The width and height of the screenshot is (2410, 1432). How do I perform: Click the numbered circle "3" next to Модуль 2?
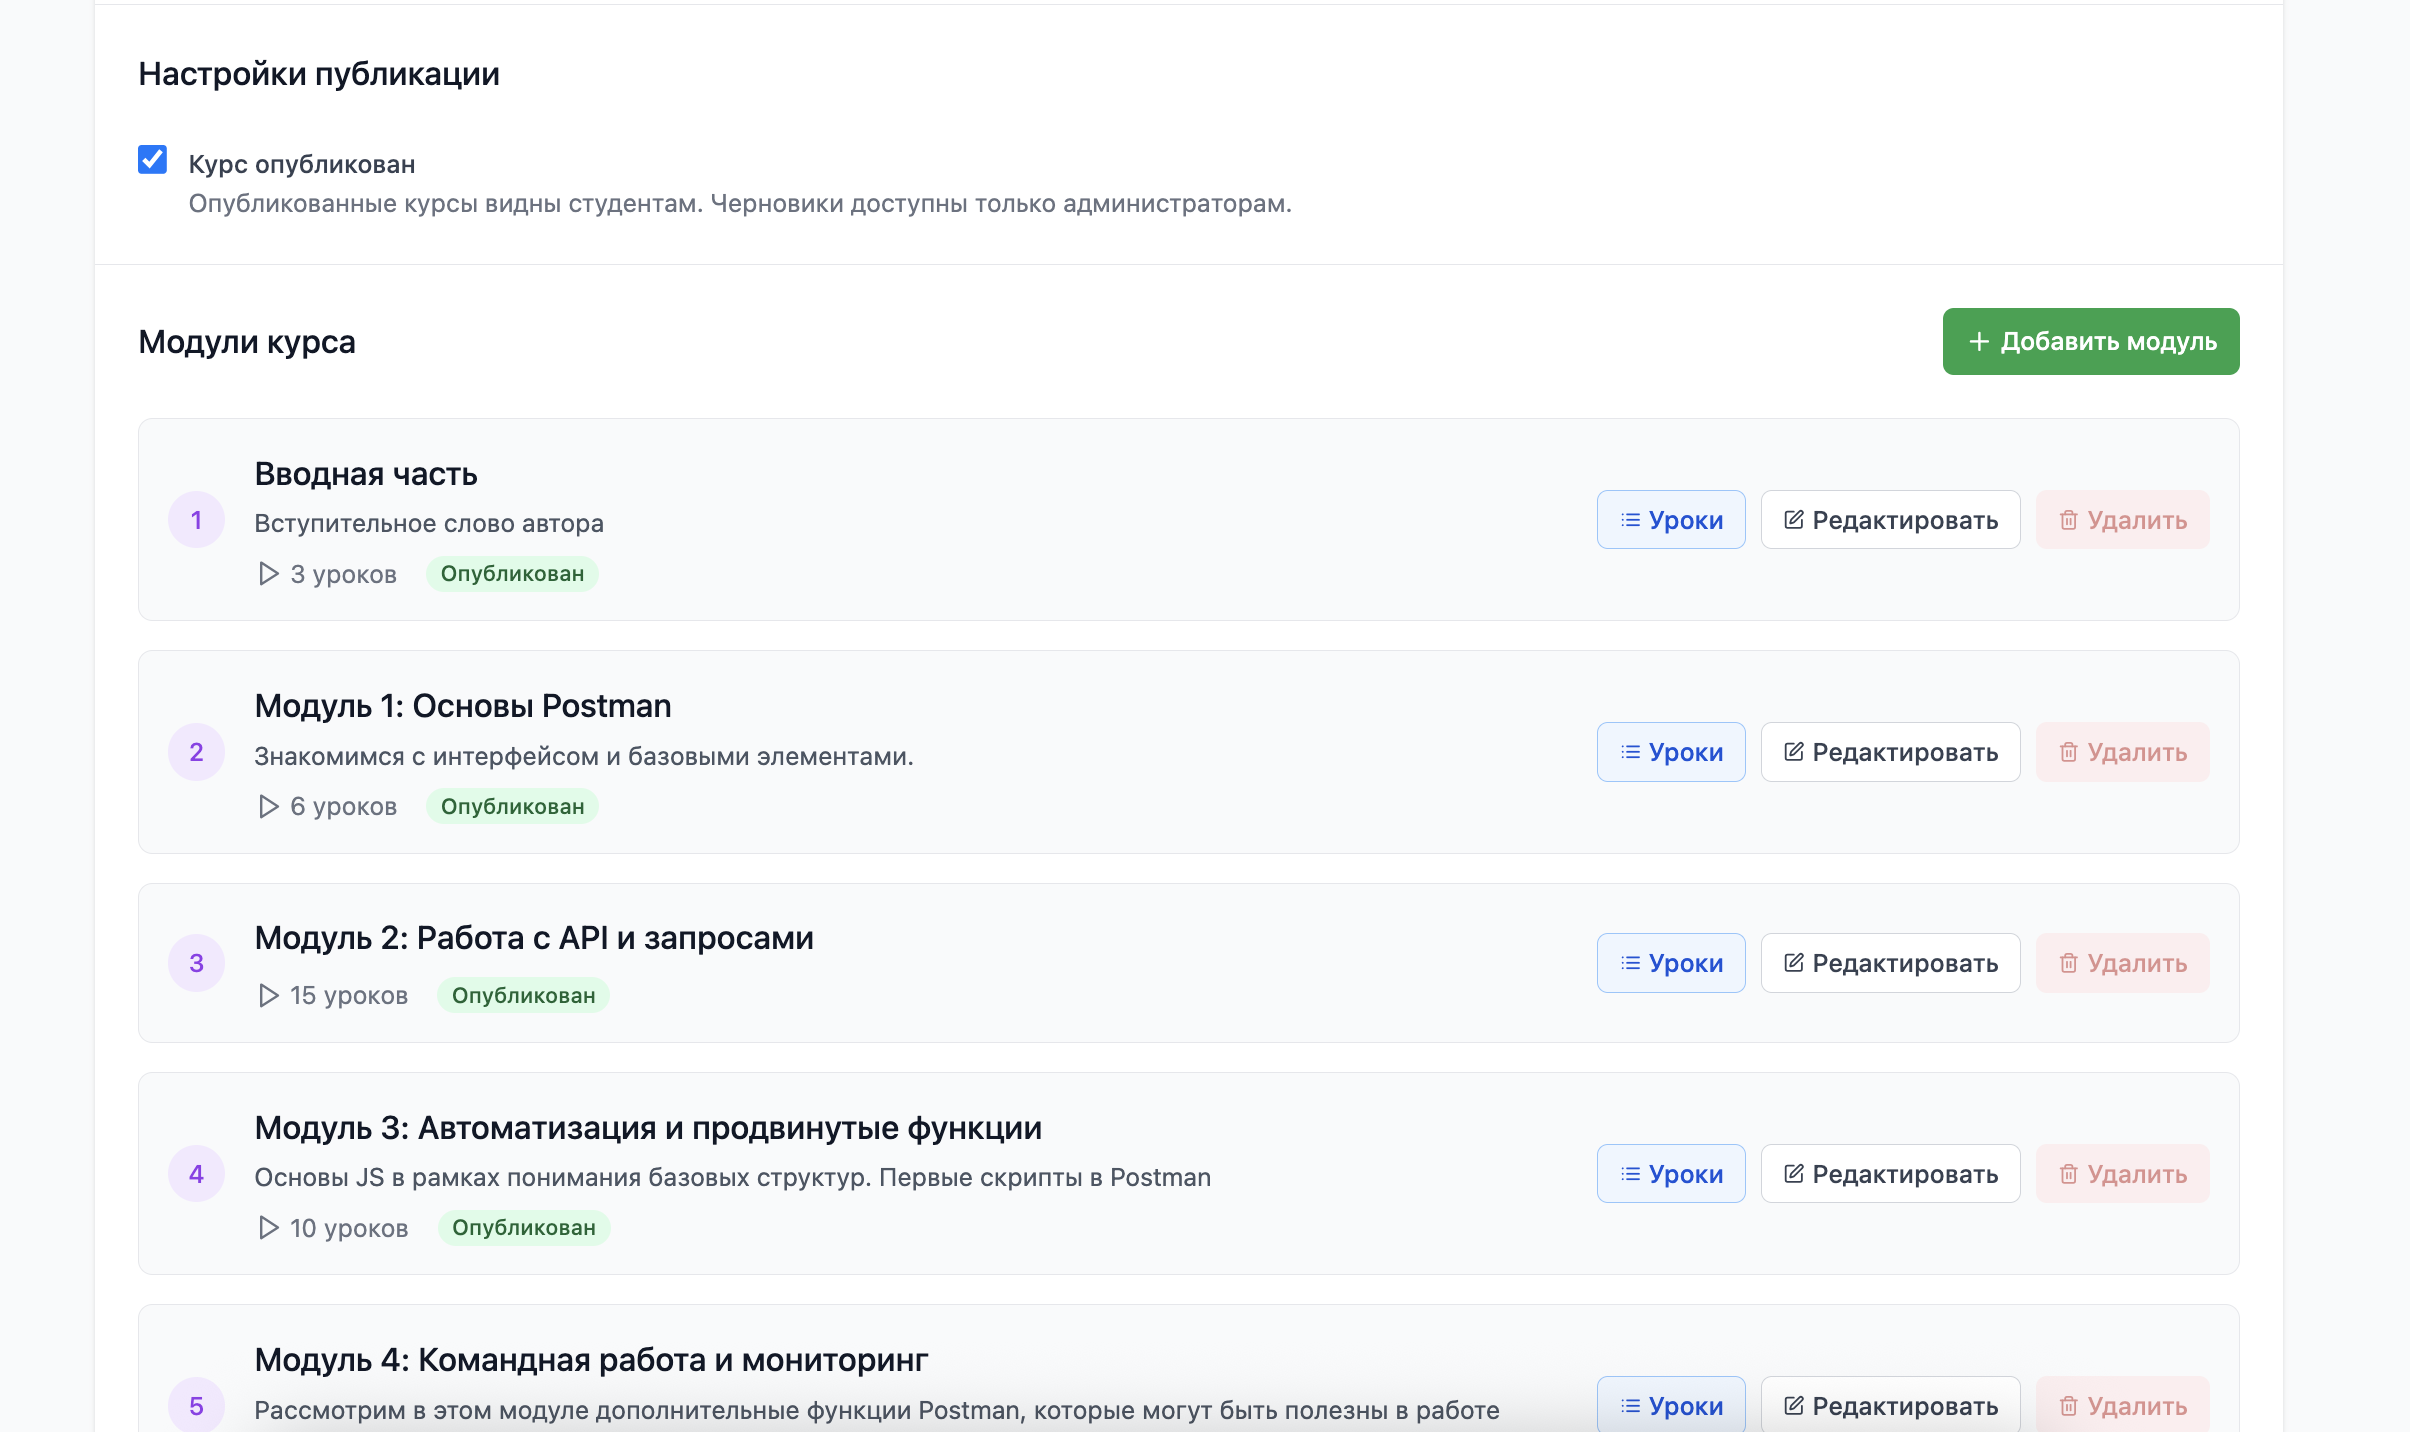coord(196,962)
